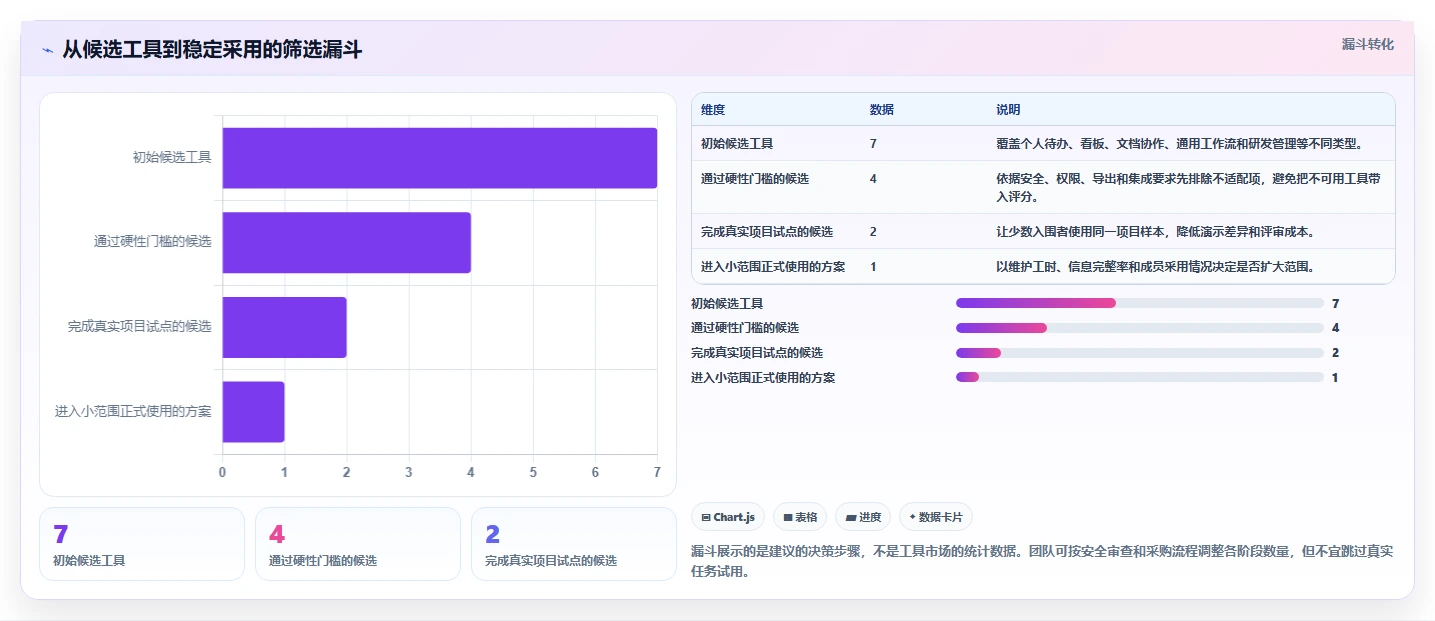Click the table data value 1
Image resolution: width=1435 pixels, height=621 pixels.
pos(873,267)
